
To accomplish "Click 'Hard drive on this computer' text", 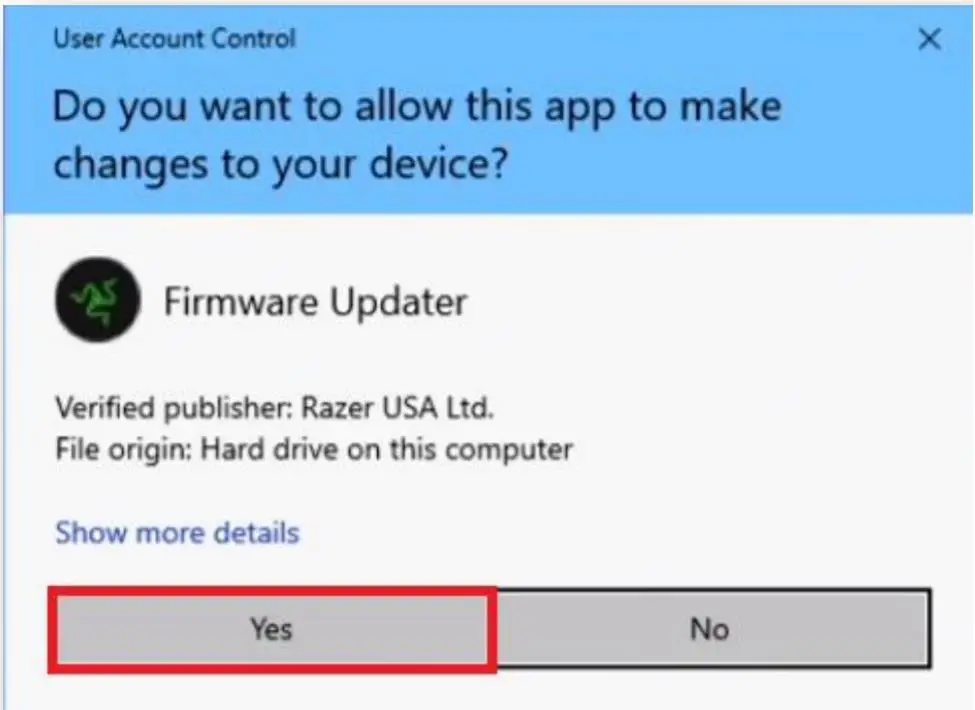I will coord(386,449).
